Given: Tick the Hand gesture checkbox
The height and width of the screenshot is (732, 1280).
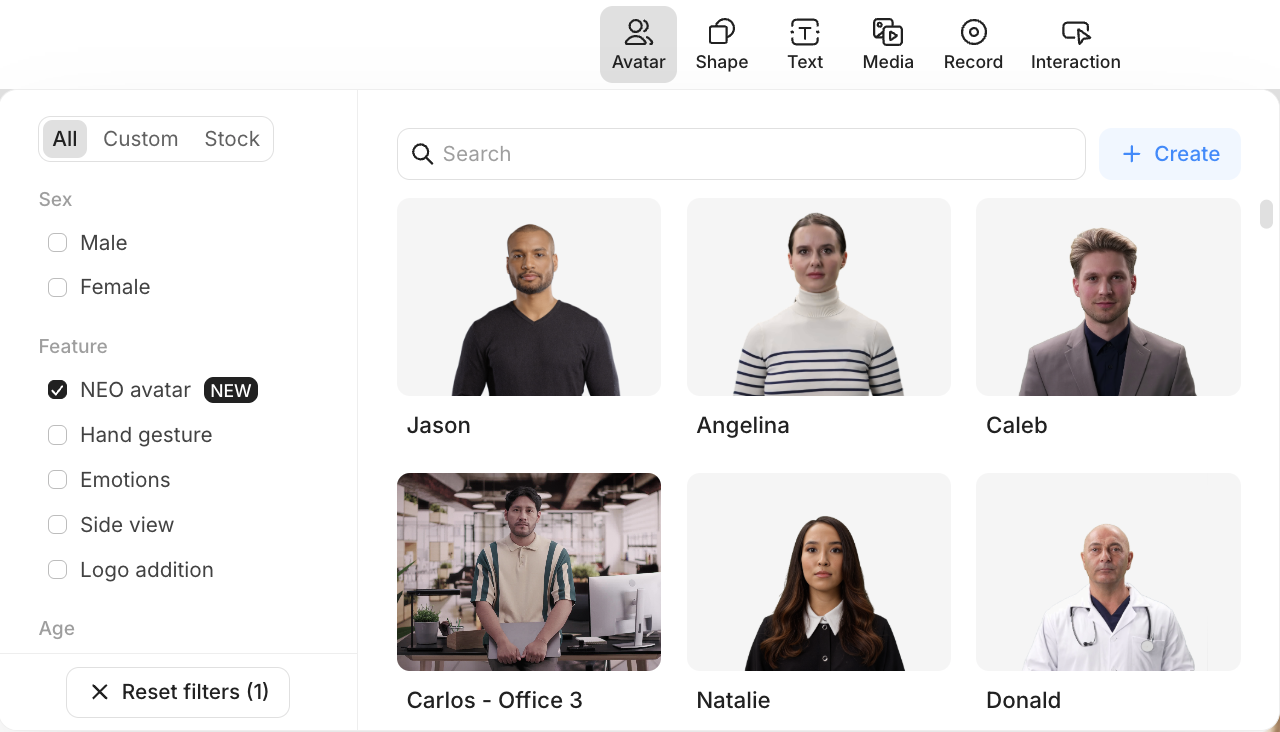Looking at the screenshot, I should click(x=58, y=435).
